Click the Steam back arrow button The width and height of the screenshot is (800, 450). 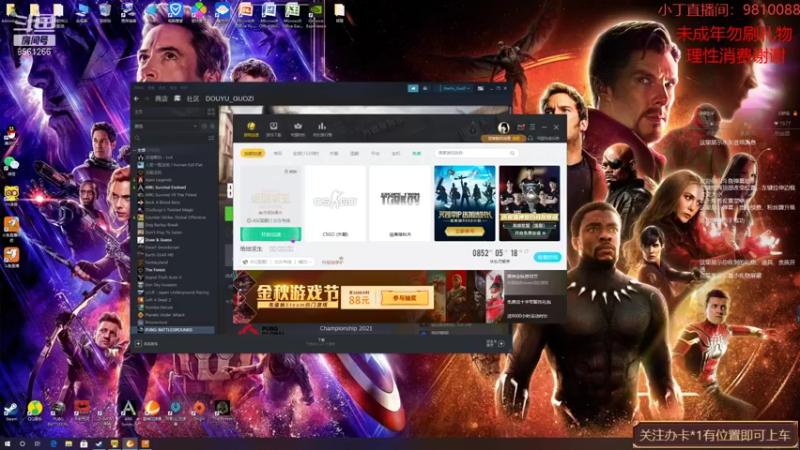pos(136,98)
